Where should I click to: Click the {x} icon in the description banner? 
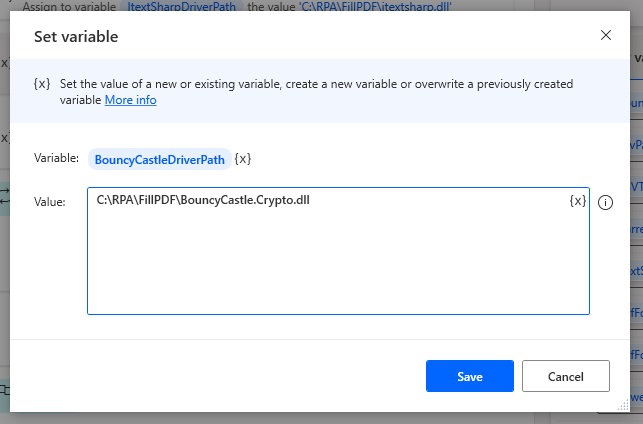pyautogui.click(x=42, y=84)
